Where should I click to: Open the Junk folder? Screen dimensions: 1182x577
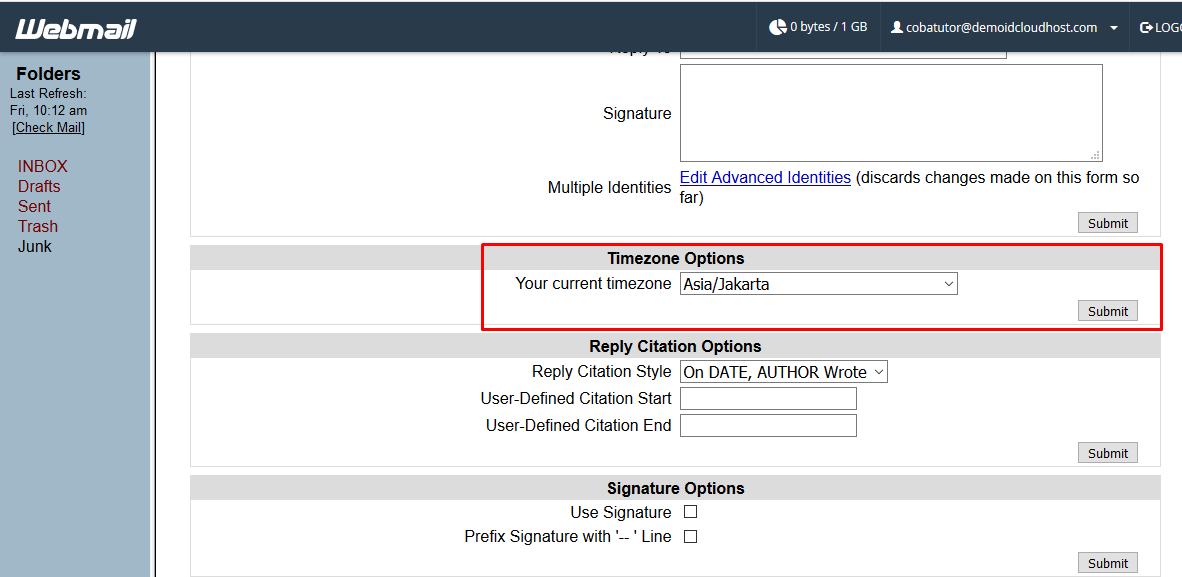click(34, 246)
